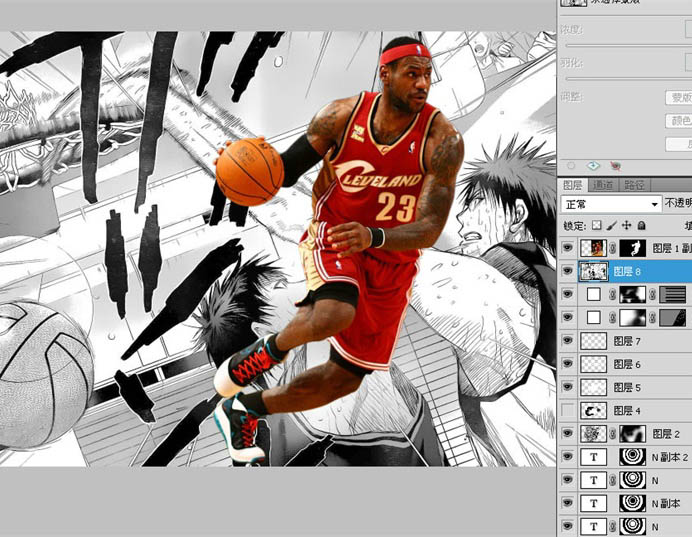This screenshot has width=692, height=537.
Task: Hide the 图层 6 layer
Action: 568,364
